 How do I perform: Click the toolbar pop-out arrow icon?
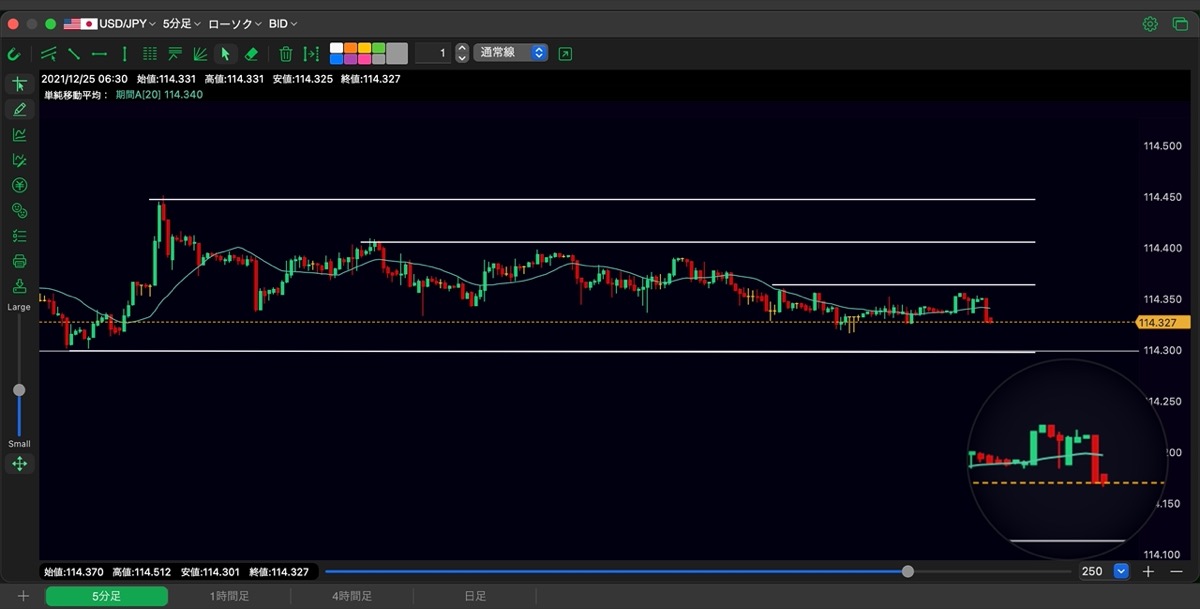(x=566, y=54)
